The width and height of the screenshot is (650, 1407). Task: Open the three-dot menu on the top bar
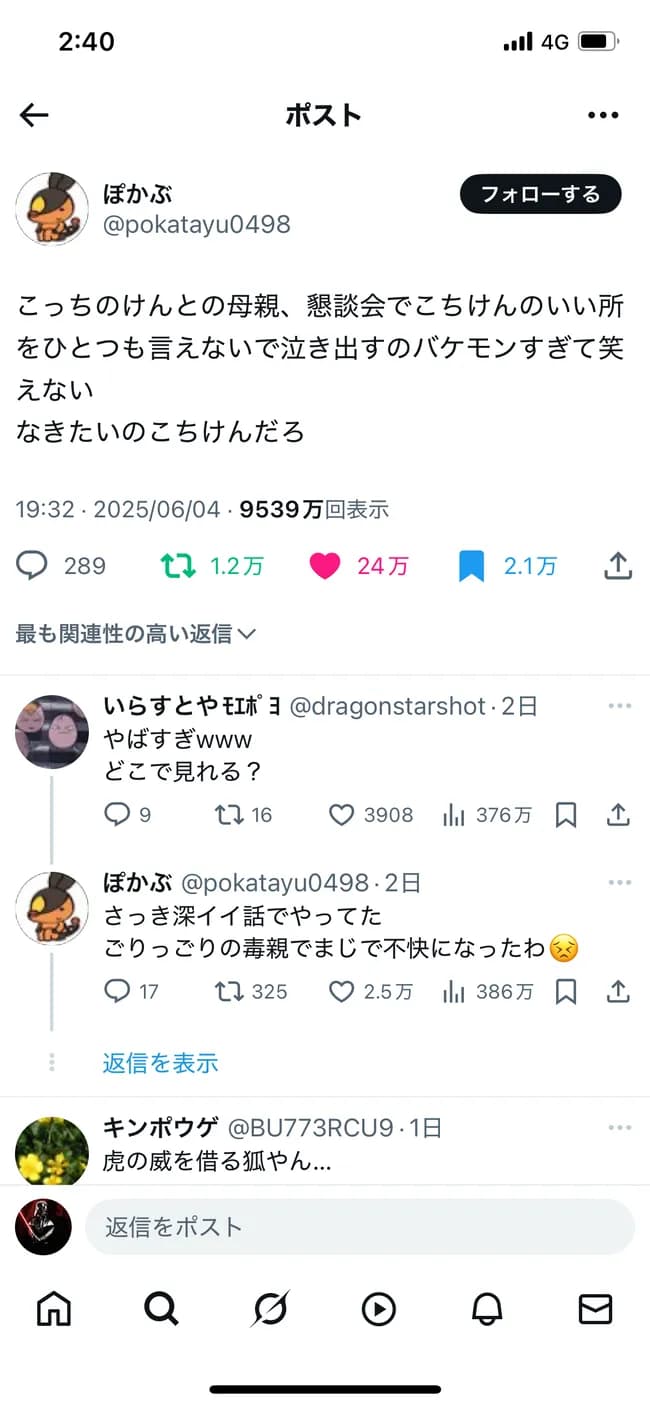click(x=603, y=114)
